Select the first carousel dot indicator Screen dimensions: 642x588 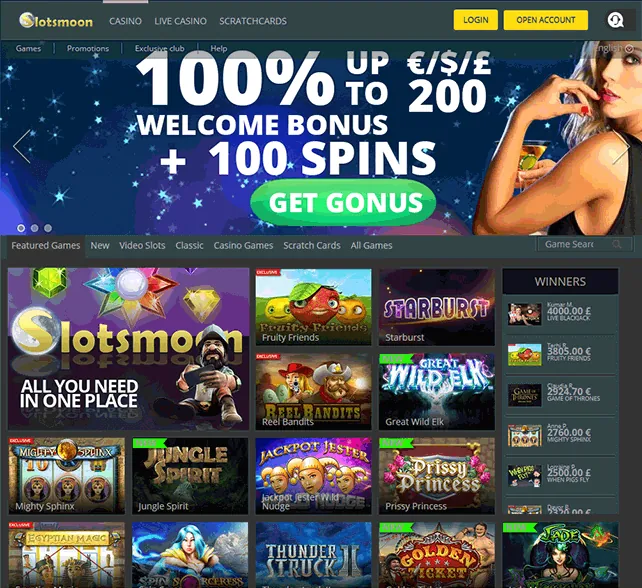pyautogui.click(x=21, y=228)
